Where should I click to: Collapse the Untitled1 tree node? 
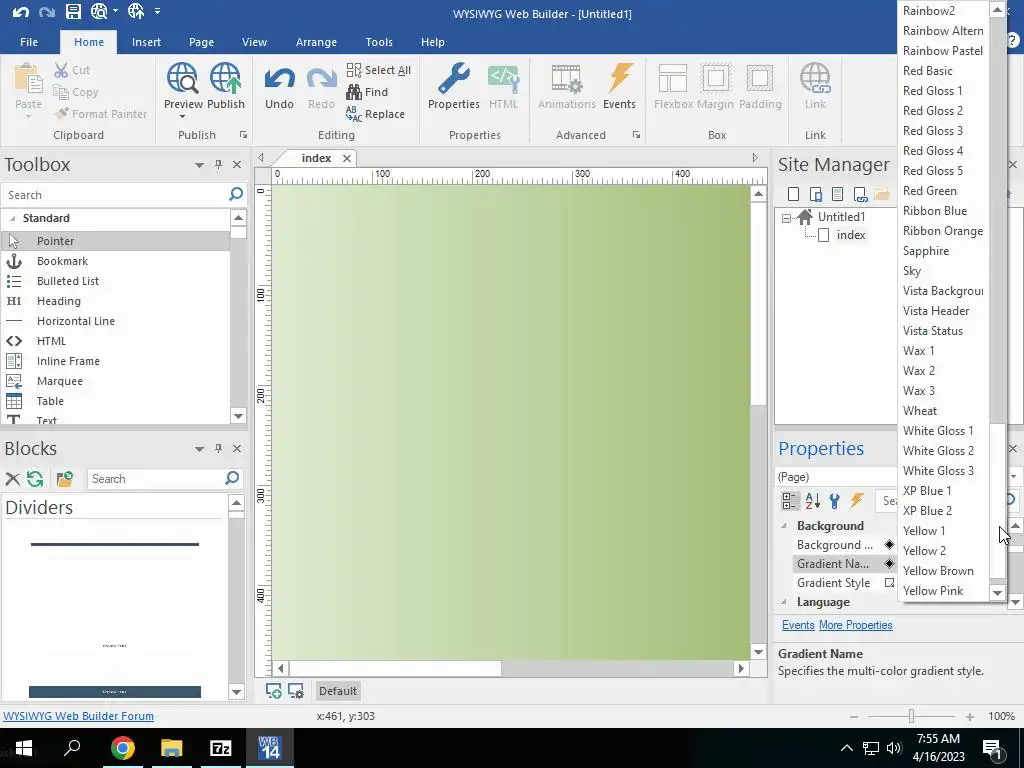[786, 217]
